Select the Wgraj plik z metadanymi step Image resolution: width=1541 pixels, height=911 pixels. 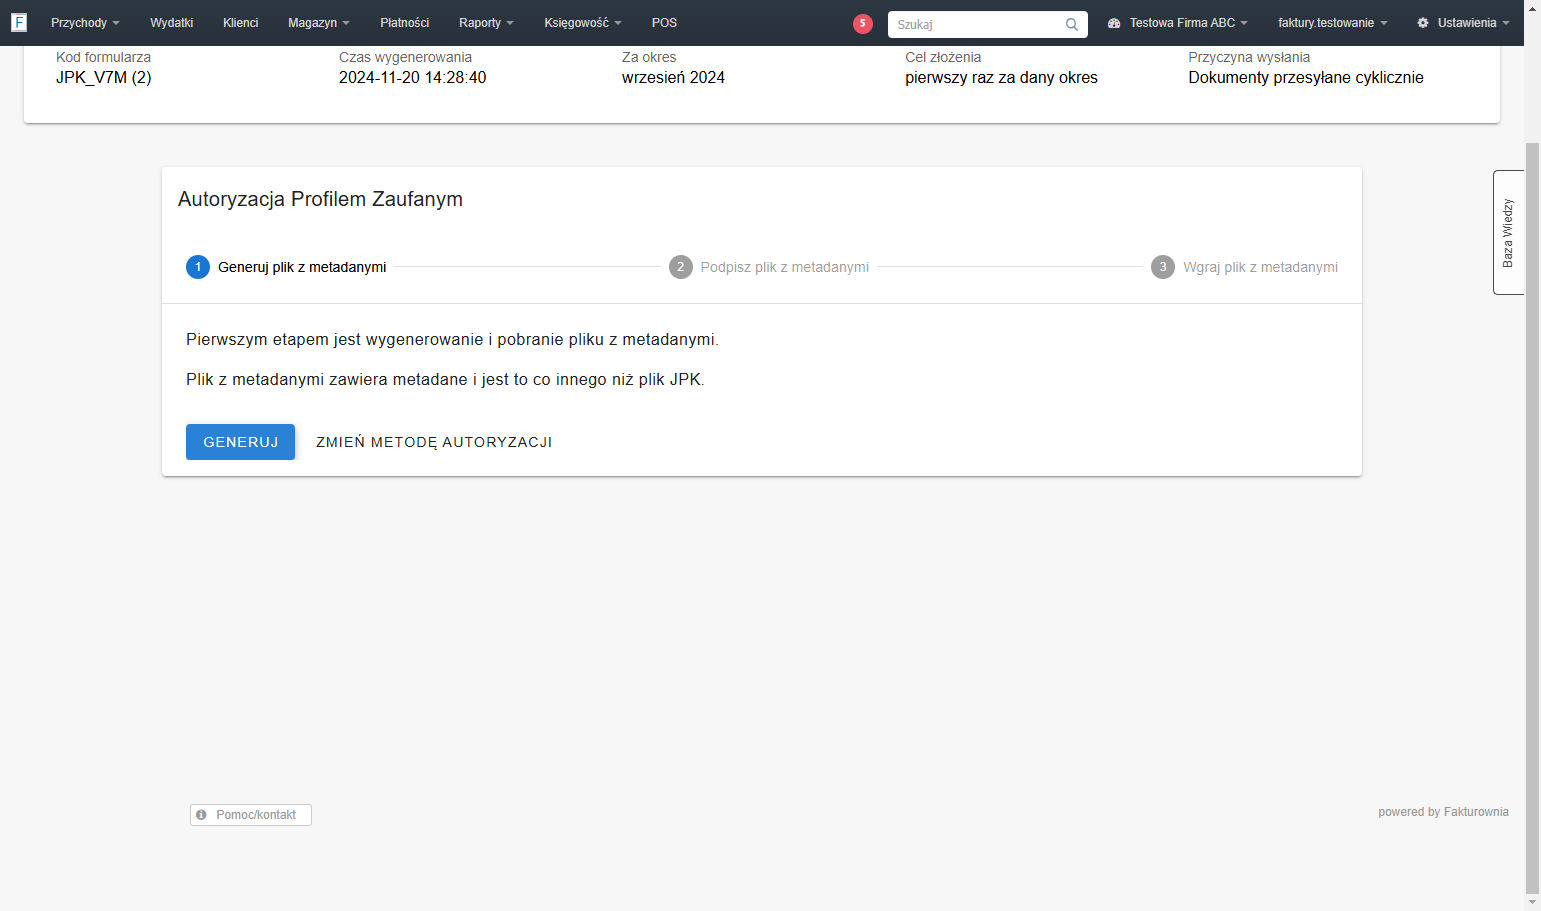pos(1245,267)
